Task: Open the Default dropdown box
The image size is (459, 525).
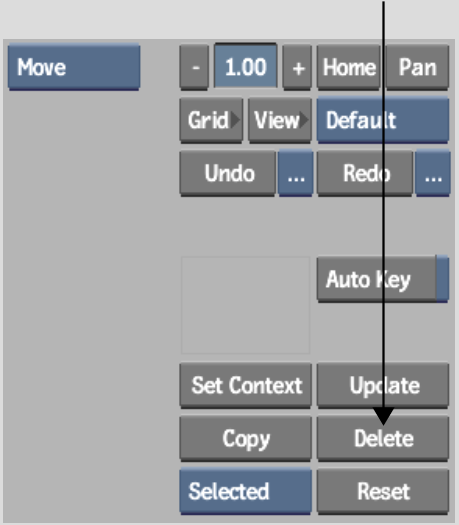Action: click(x=383, y=120)
